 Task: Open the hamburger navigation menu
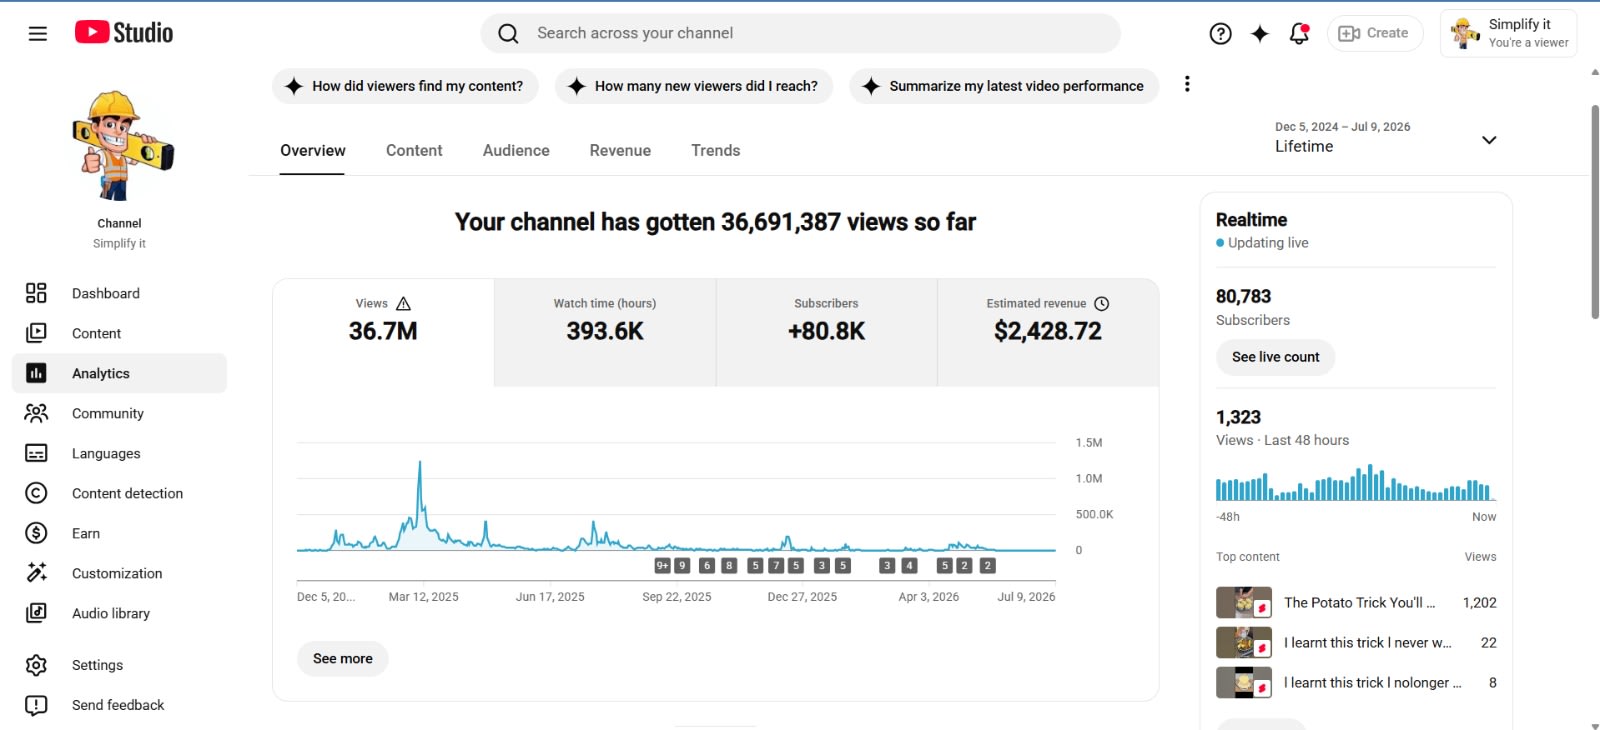click(x=38, y=33)
